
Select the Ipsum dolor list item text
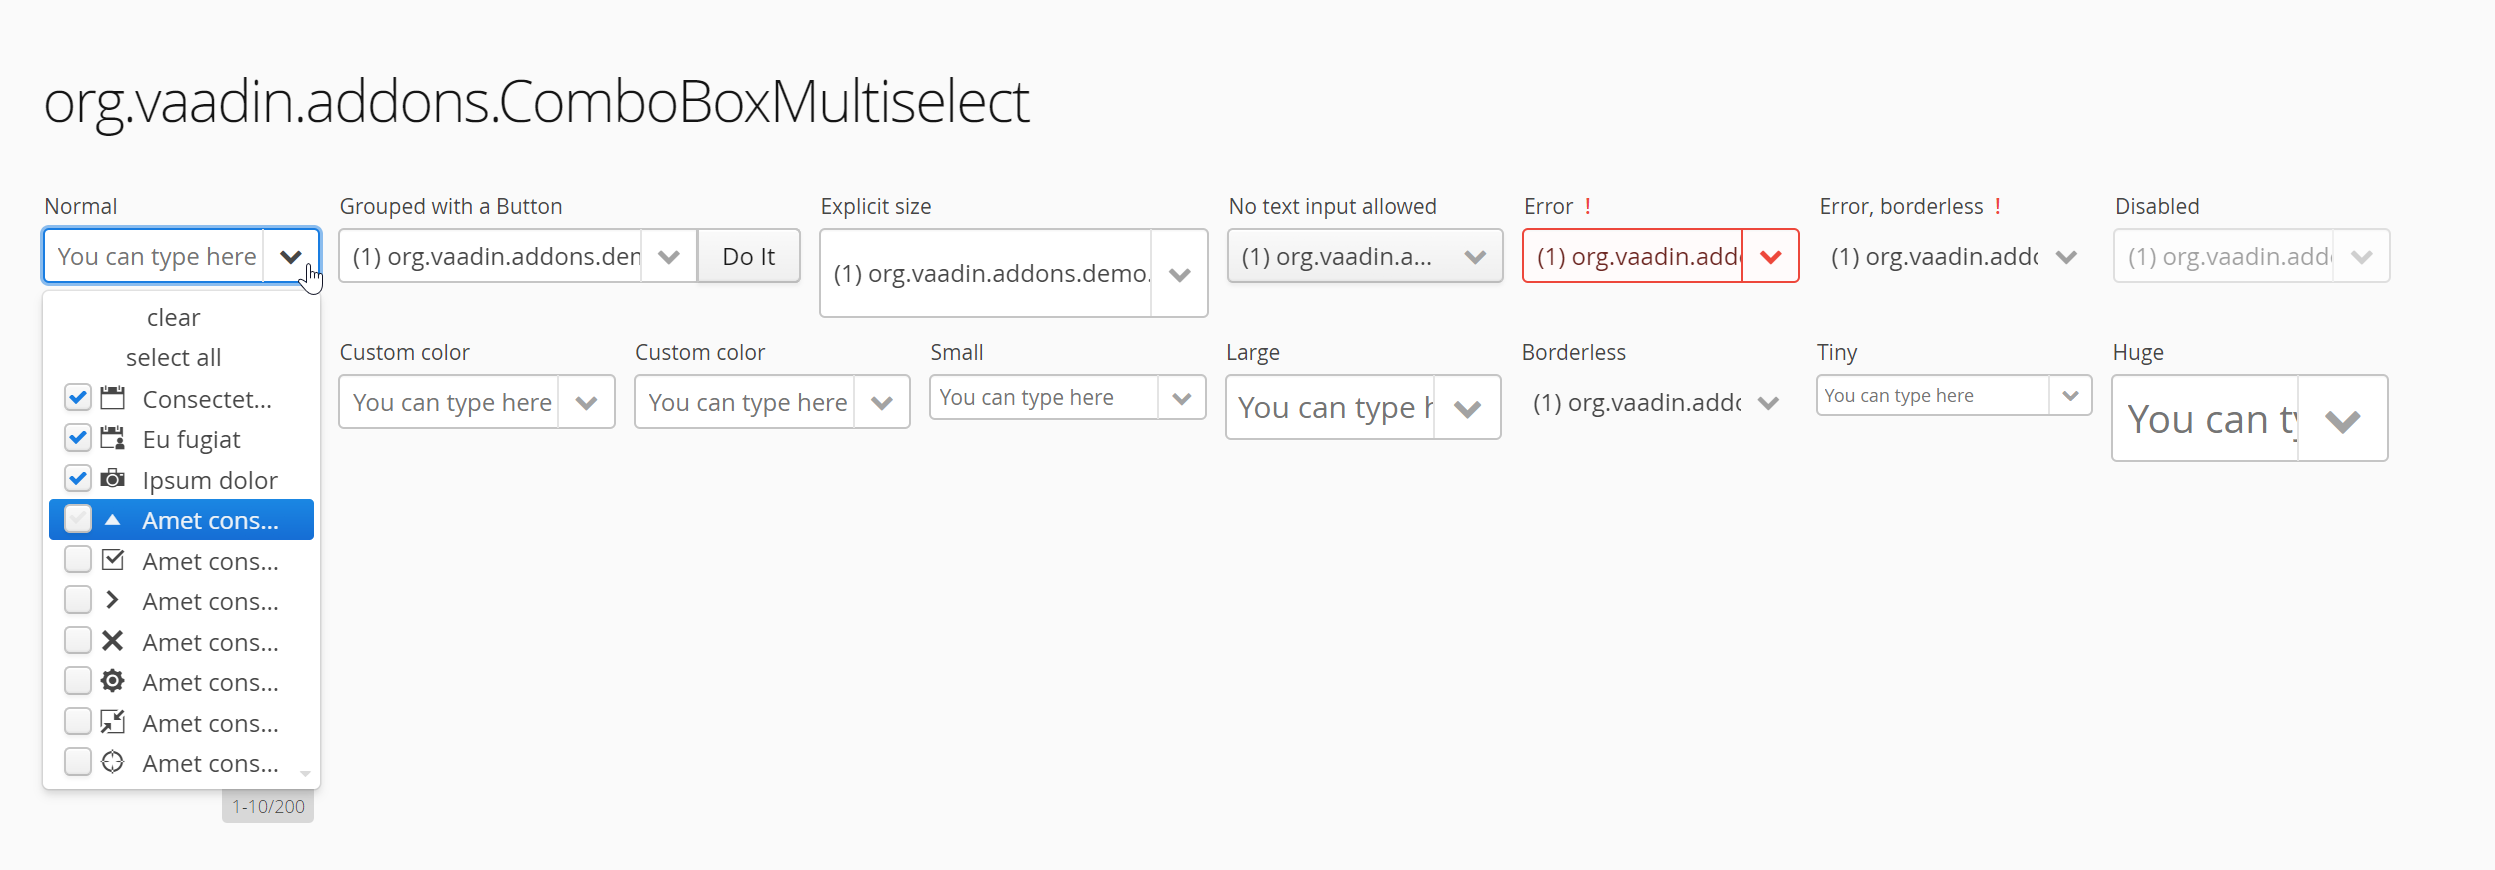click(210, 480)
